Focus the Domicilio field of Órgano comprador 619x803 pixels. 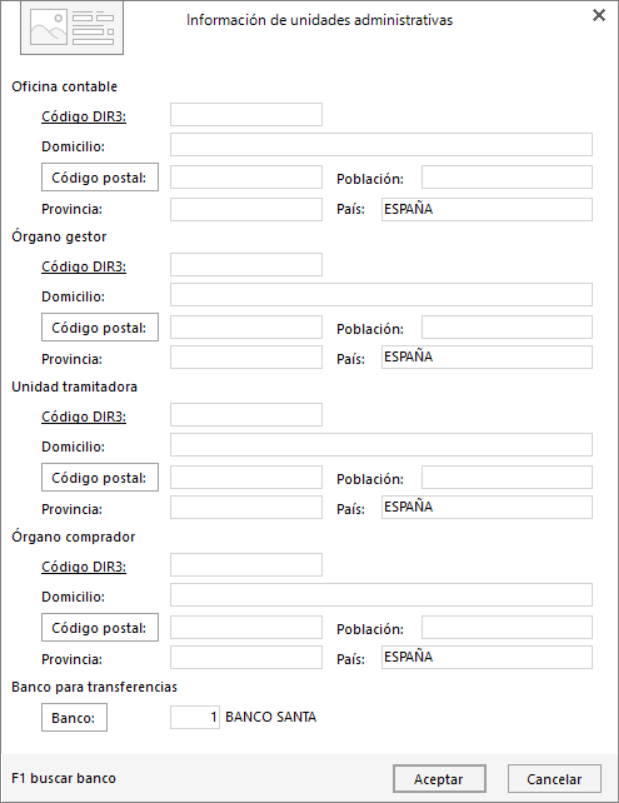[381, 595]
